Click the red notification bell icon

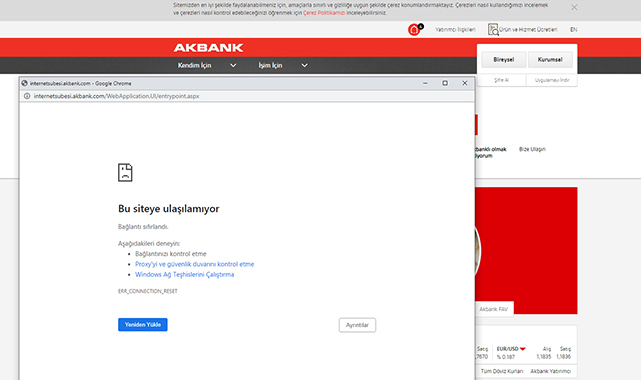point(414,30)
